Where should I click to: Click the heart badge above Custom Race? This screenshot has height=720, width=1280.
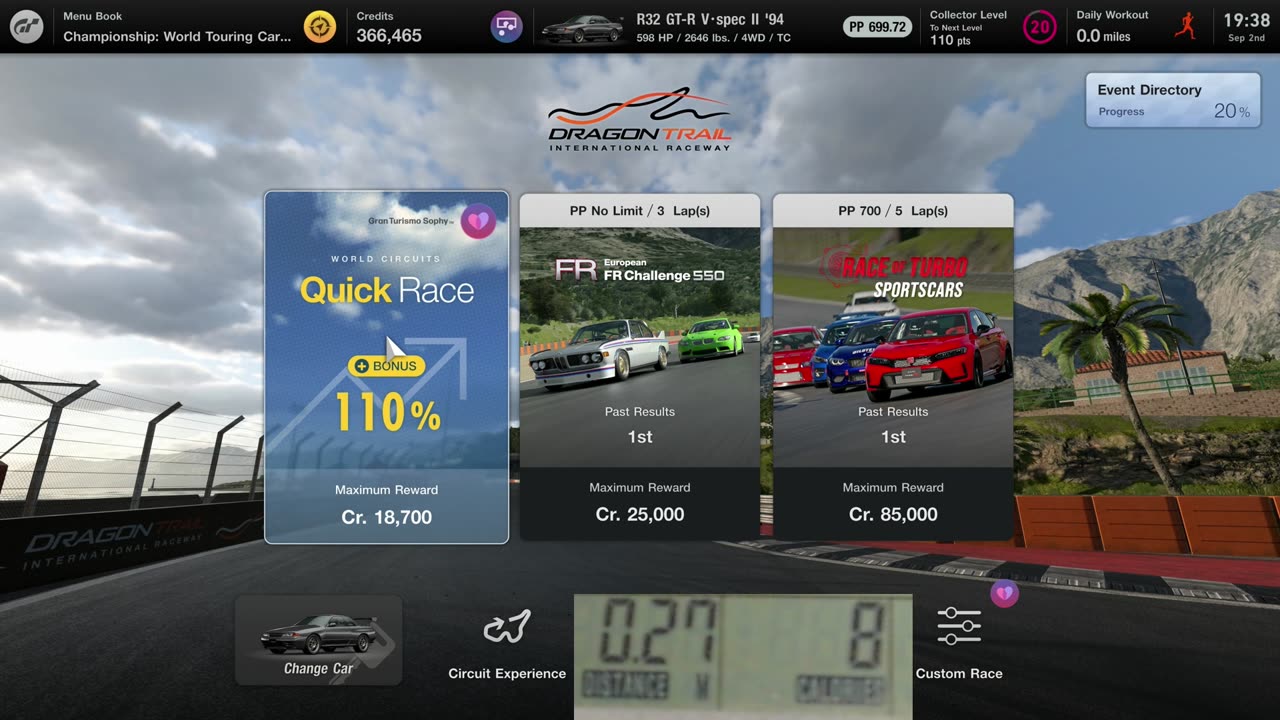[1004, 594]
